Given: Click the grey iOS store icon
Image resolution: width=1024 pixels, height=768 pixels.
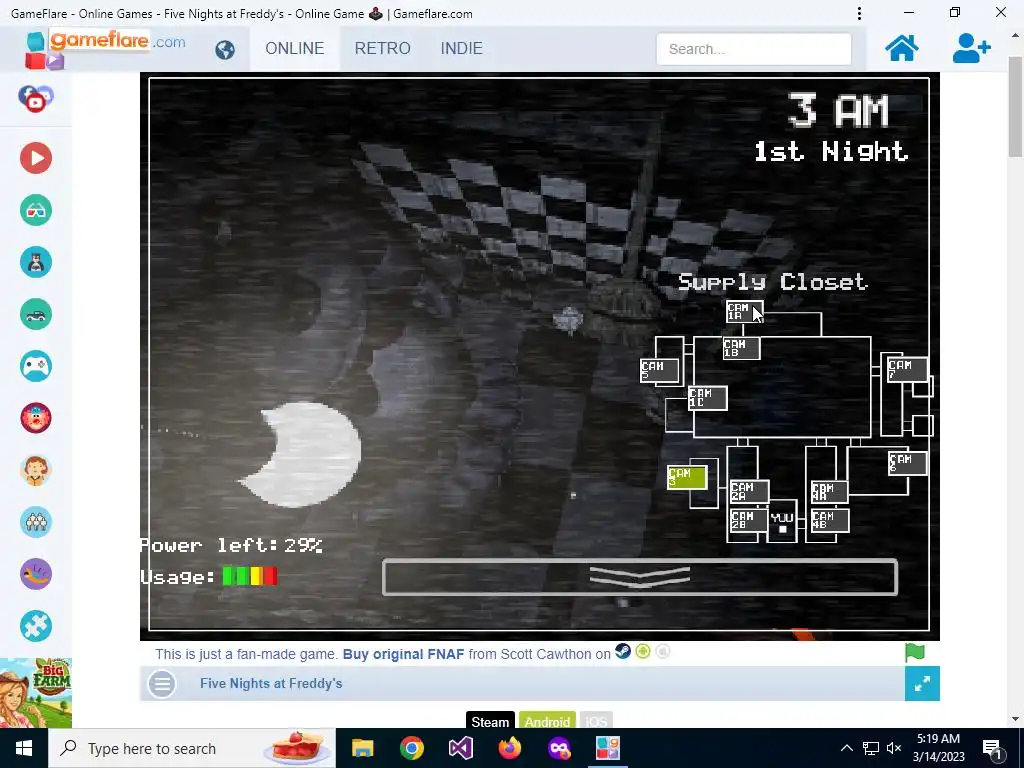Looking at the screenshot, I should (662, 652).
